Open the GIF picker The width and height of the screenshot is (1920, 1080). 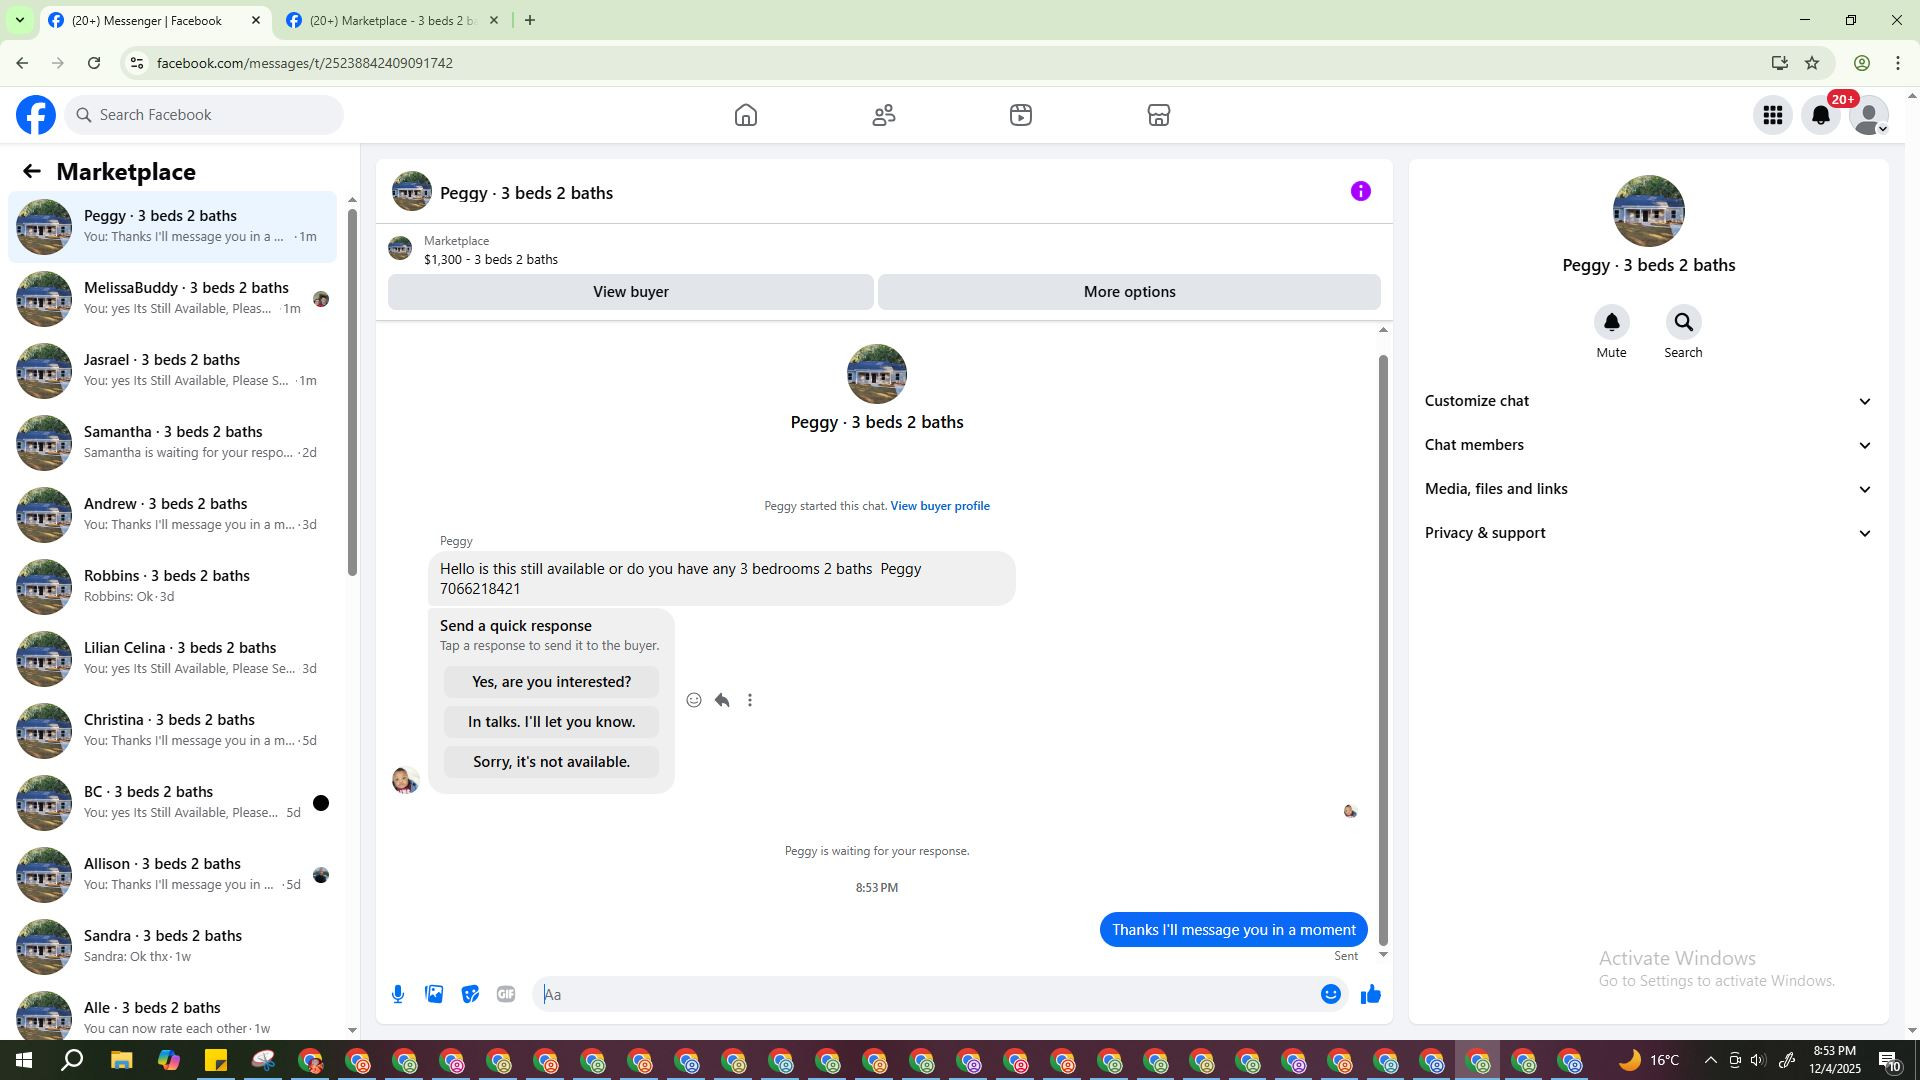click(x=506, y=994)
